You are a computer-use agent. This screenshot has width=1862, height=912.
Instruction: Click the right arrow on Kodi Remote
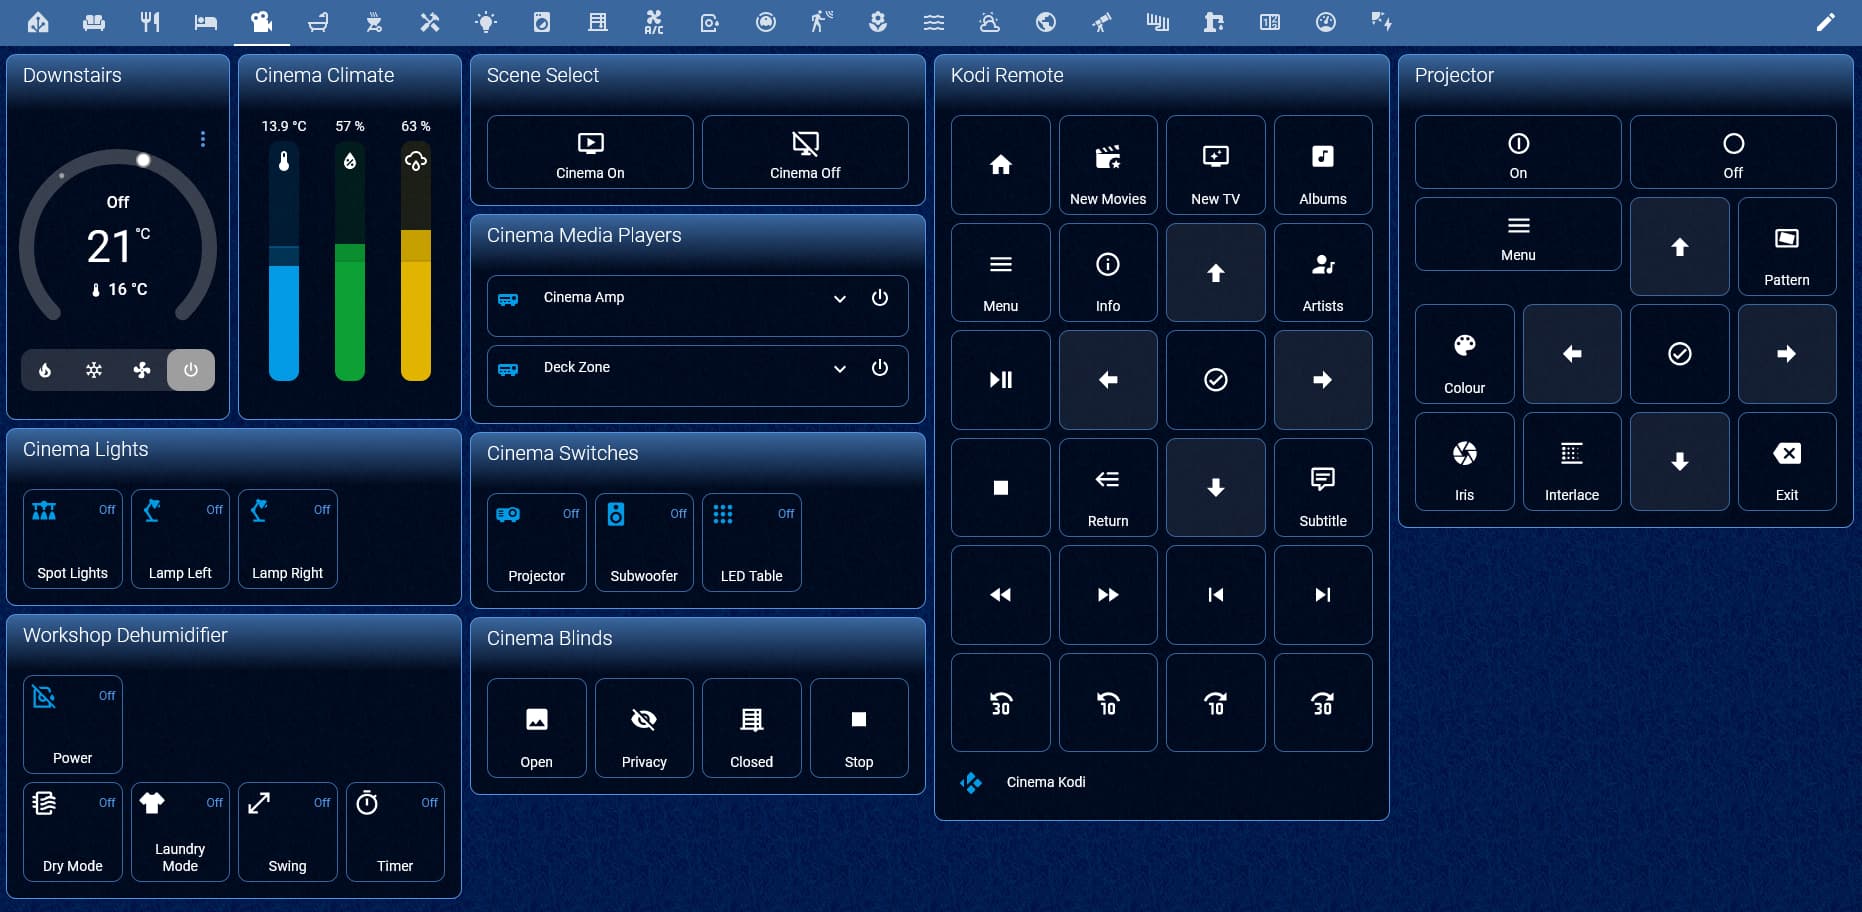[x=1323, y=380]
